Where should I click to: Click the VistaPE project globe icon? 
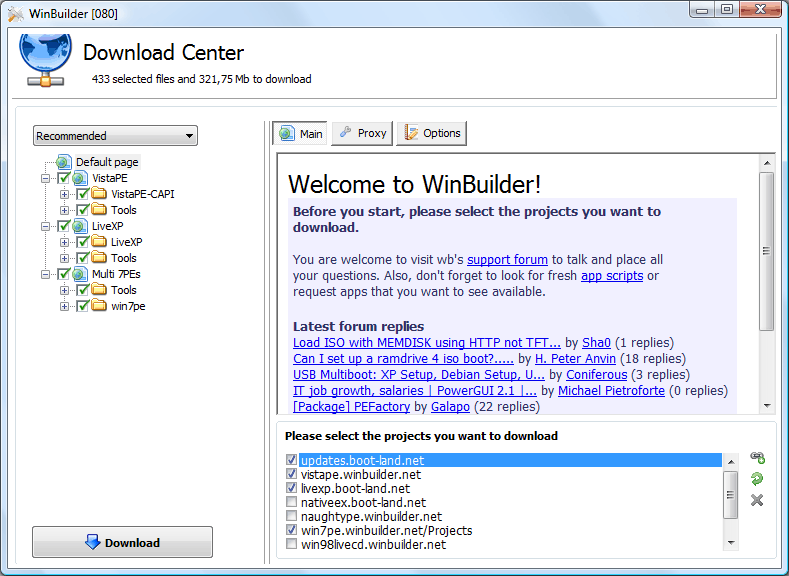pyautogui.click(x=80, y=178)
